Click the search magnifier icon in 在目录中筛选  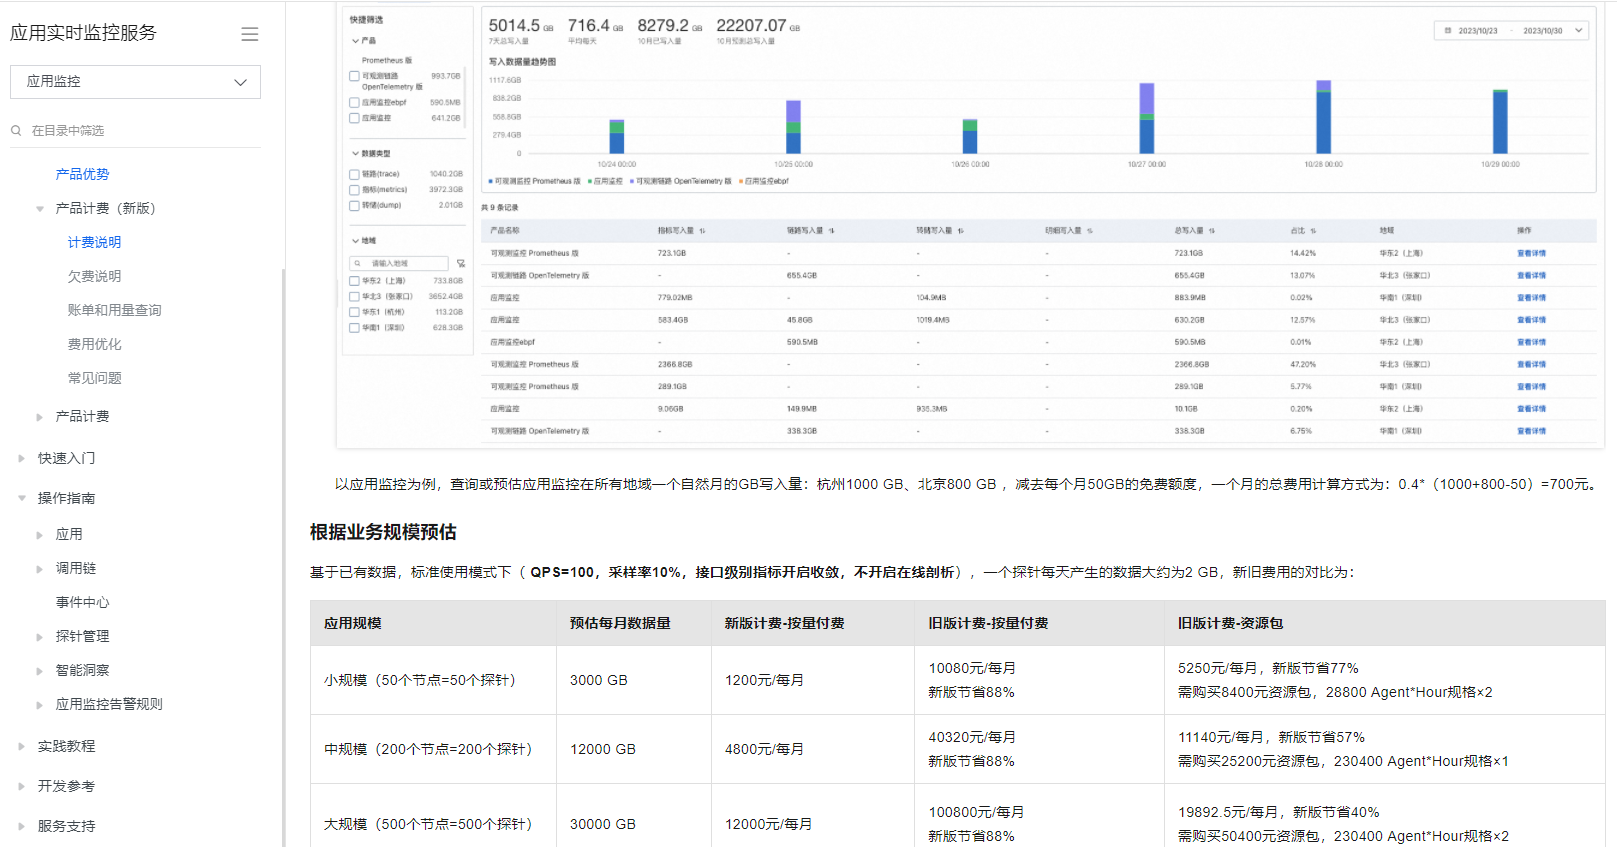click(16, 130)
